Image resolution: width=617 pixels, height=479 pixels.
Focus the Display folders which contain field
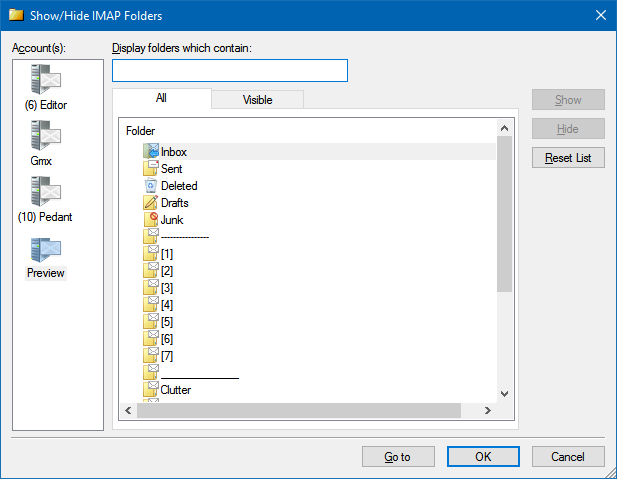pyautogui.click(x=230, y=70)
